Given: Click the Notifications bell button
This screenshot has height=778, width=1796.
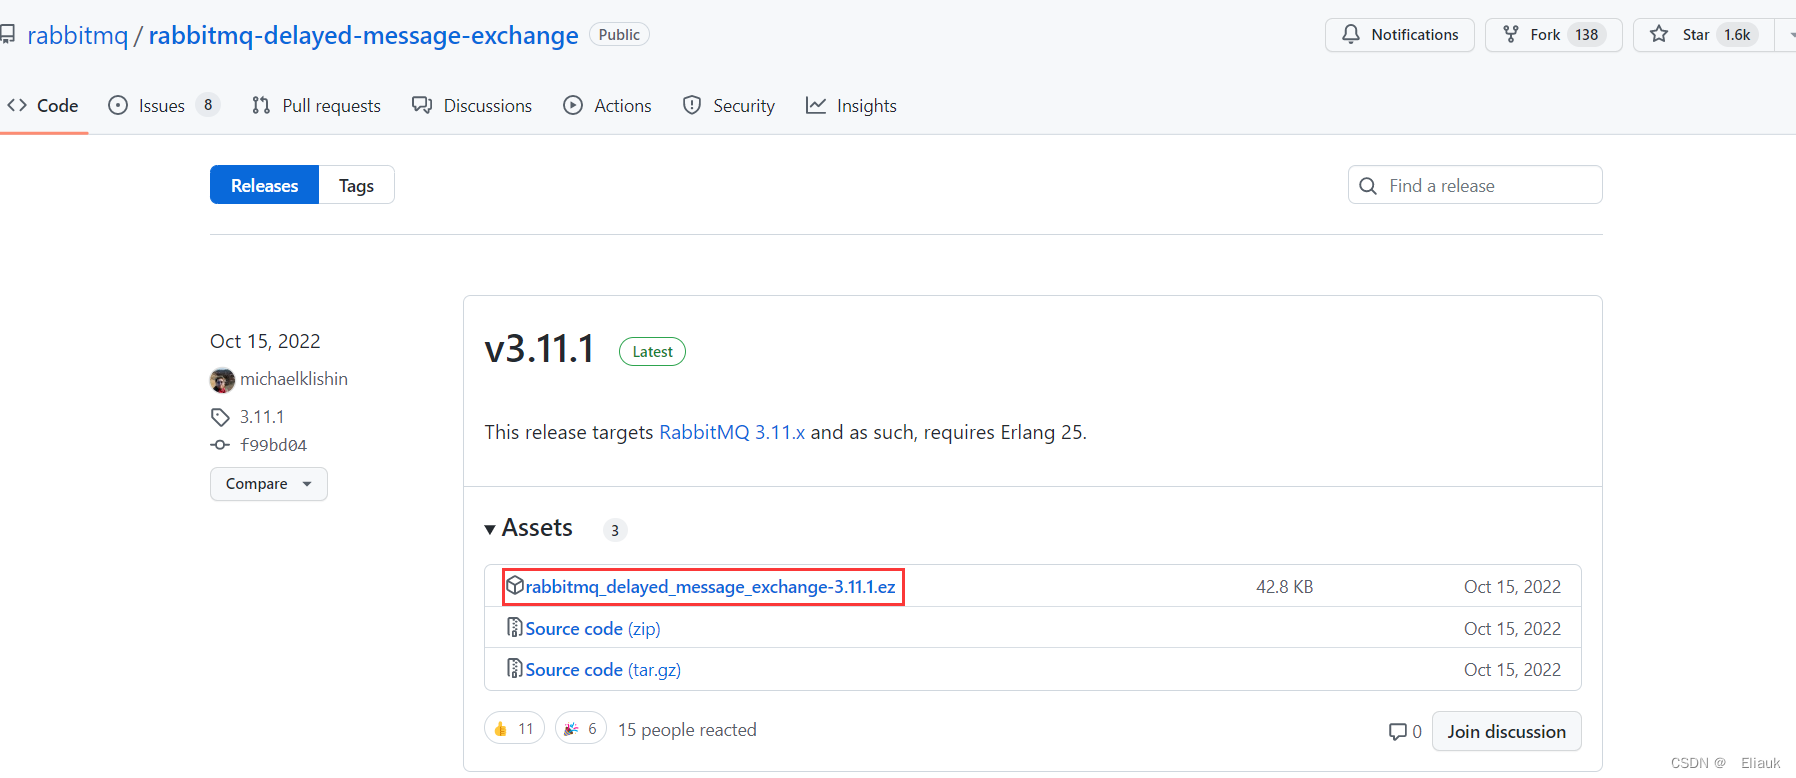Looking at the screenshot, I should 1399,35.
